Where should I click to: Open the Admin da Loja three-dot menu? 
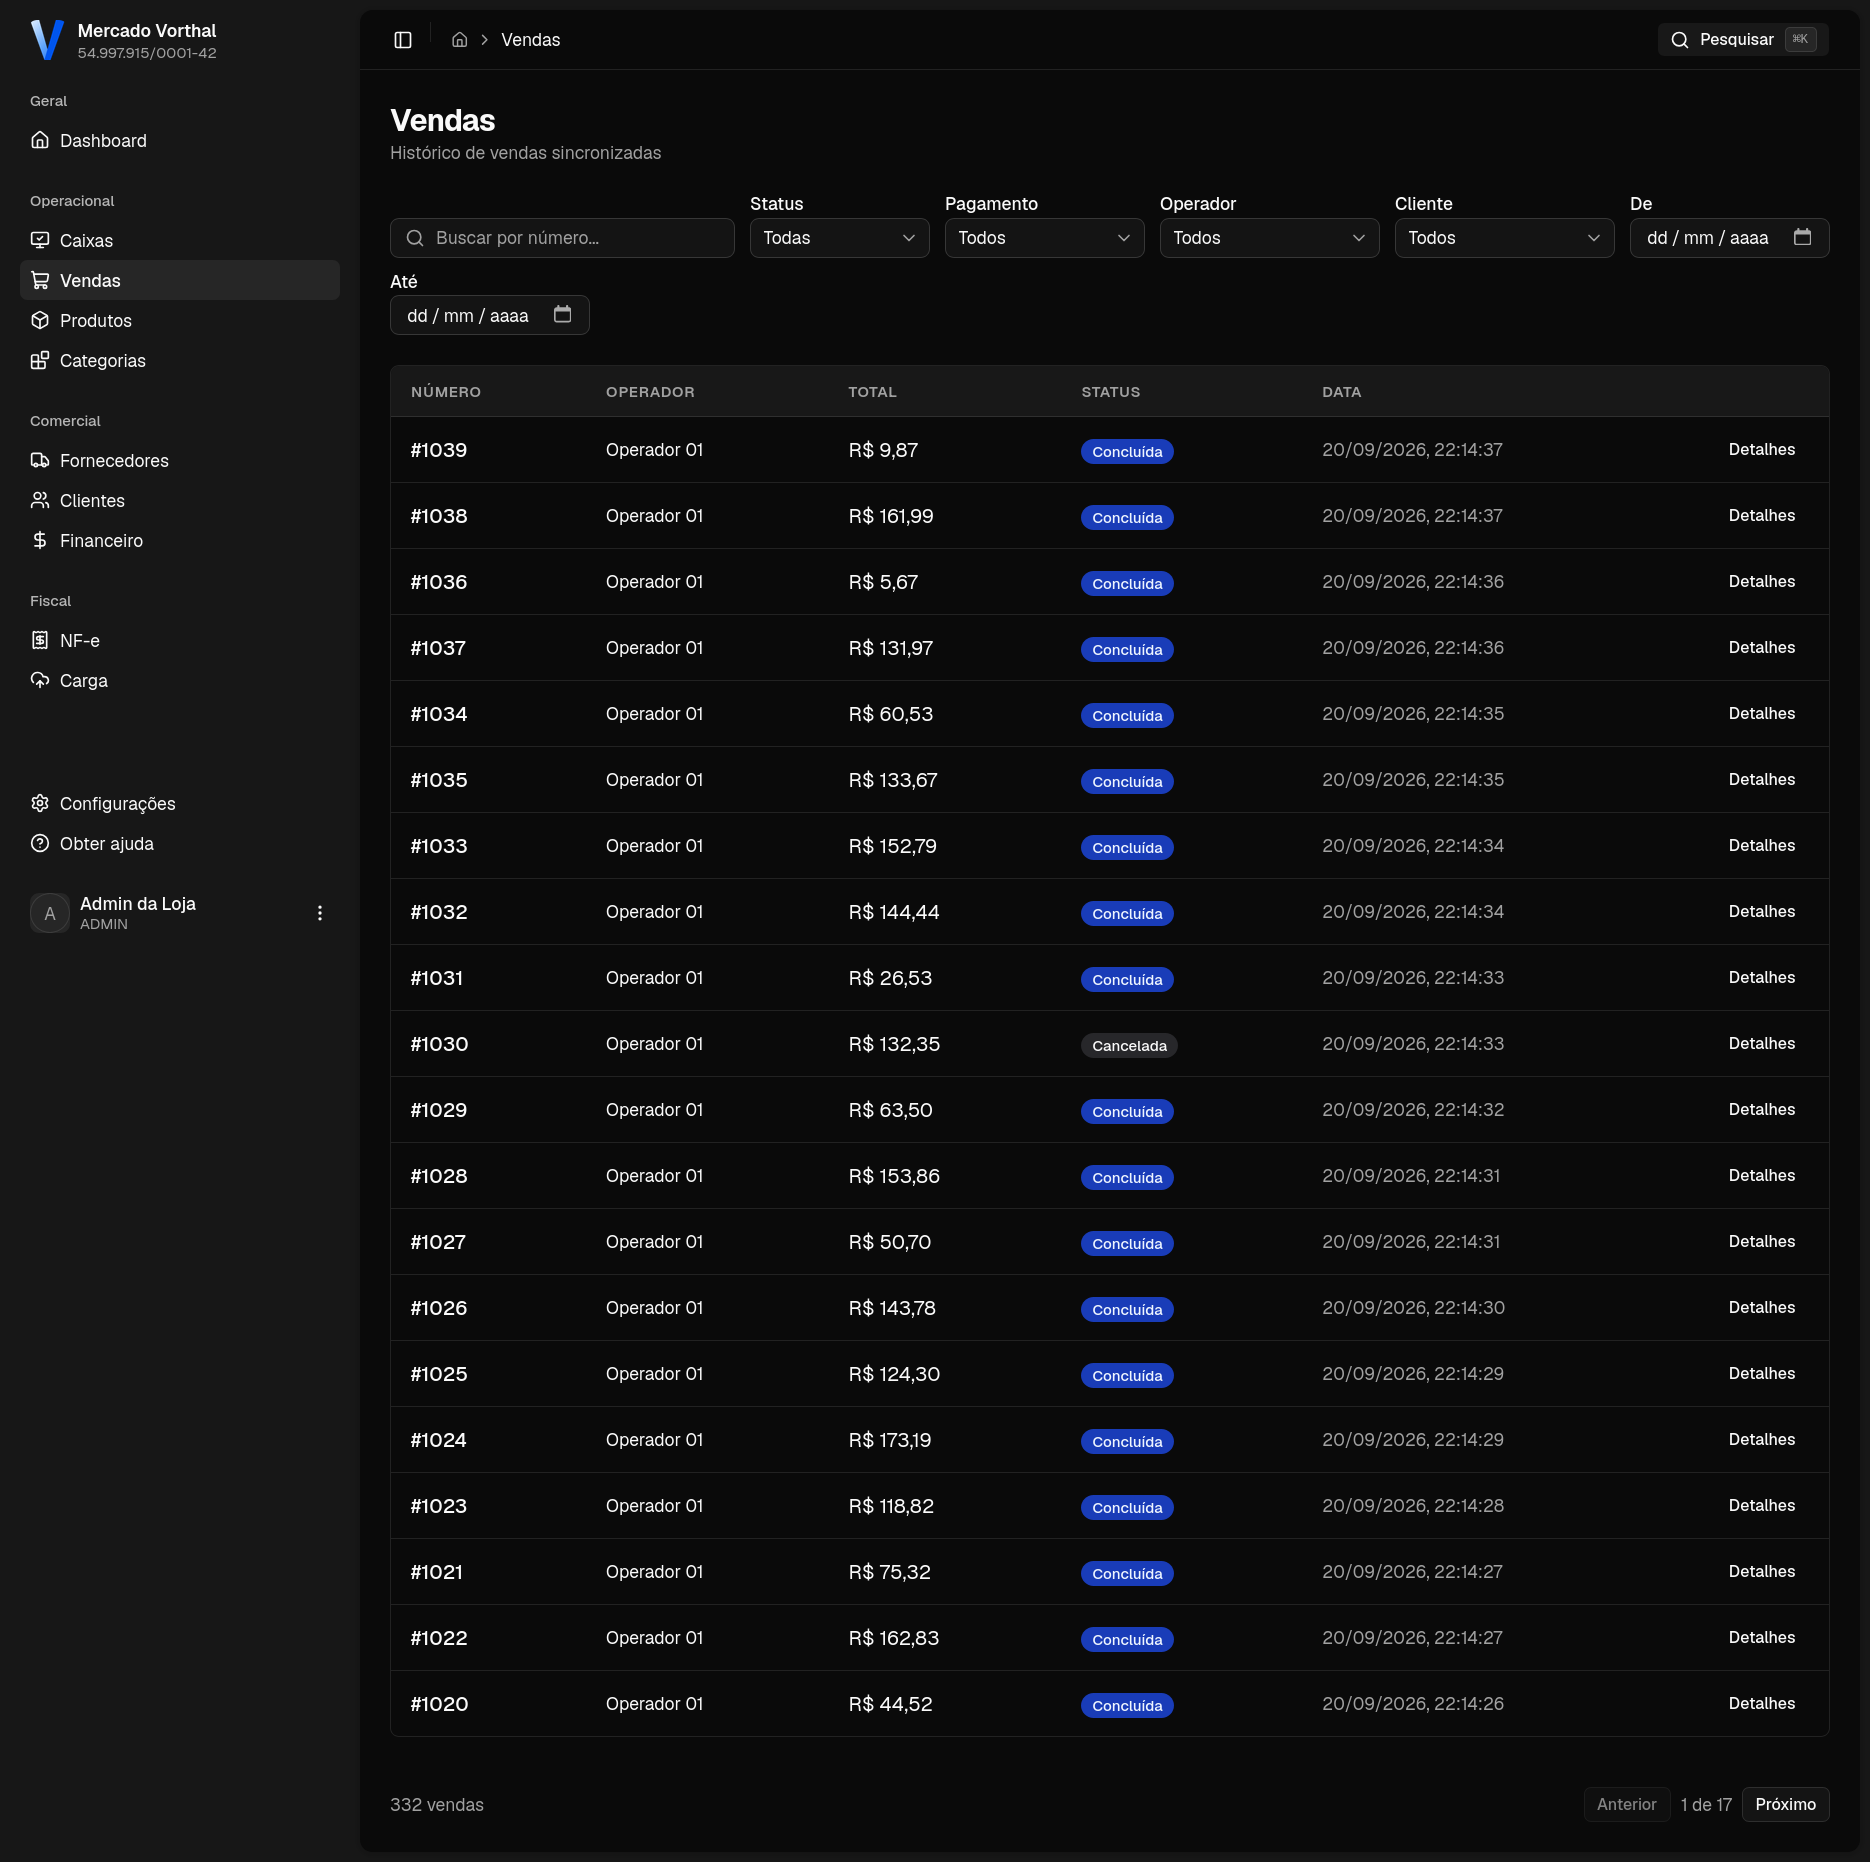[320, 913]
